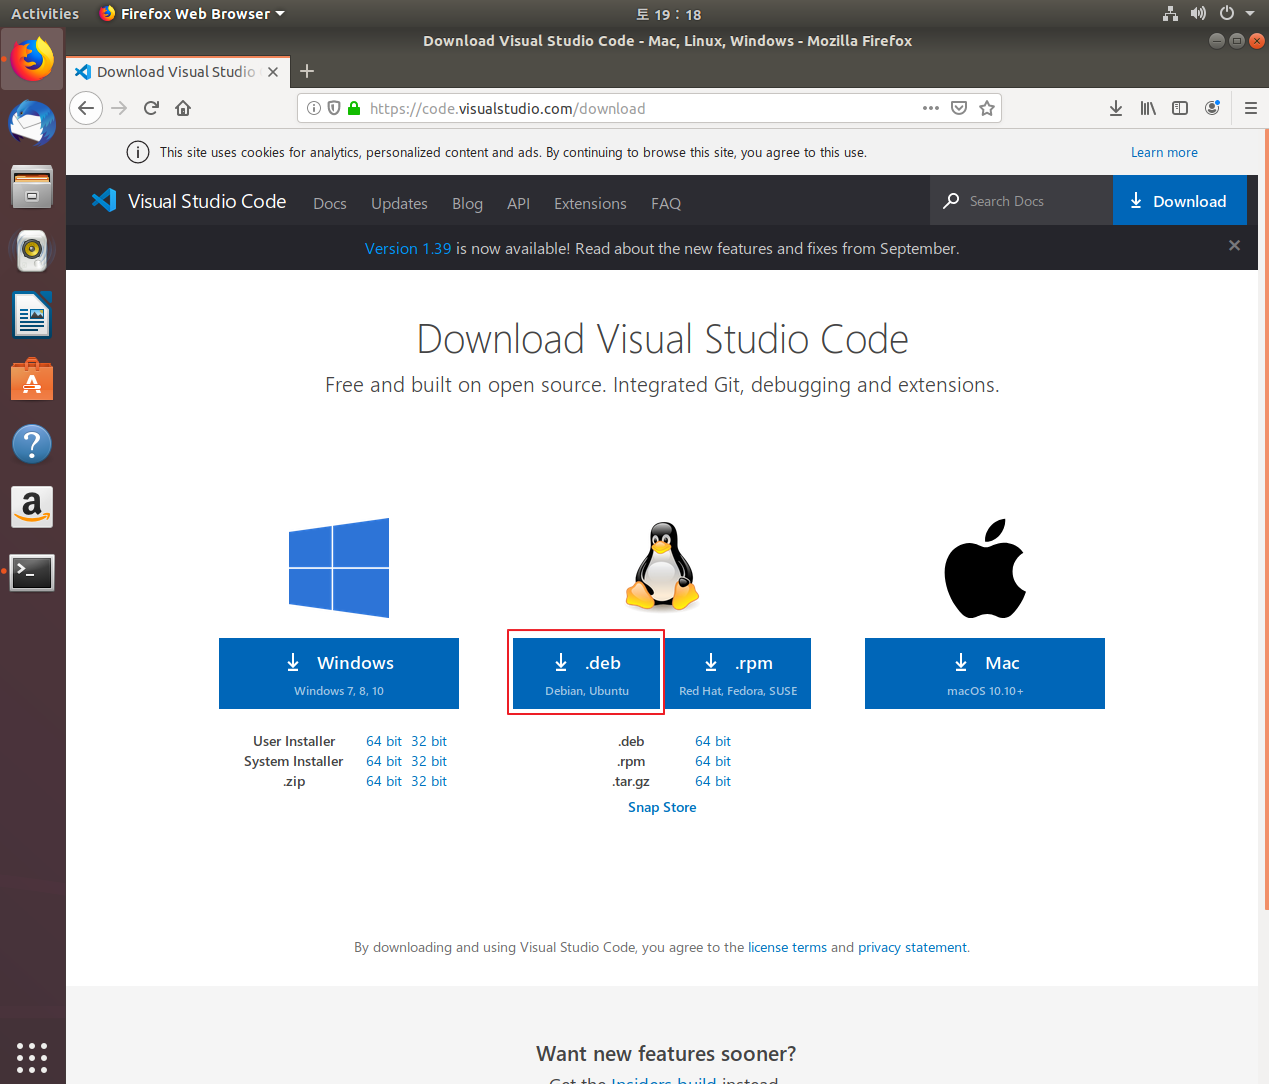
Task: Click User Installer 64 bit link
Action: click(384, 741)
